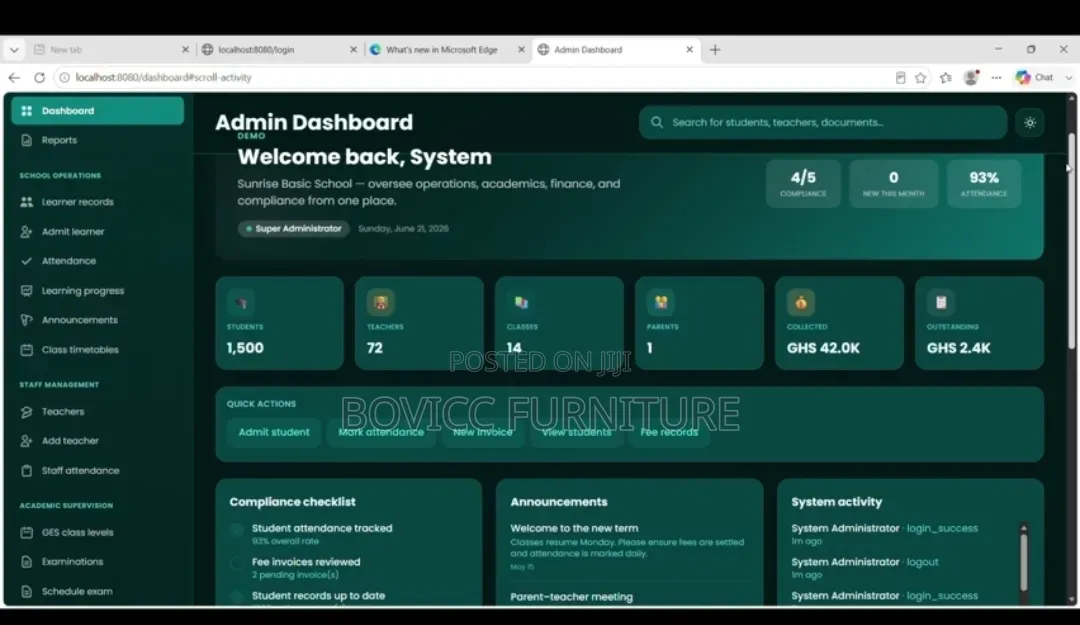Viewport: 1080px width, 625px height.
Task: Open the Copilot Chat button
Action: click(x=1035, y=78)
